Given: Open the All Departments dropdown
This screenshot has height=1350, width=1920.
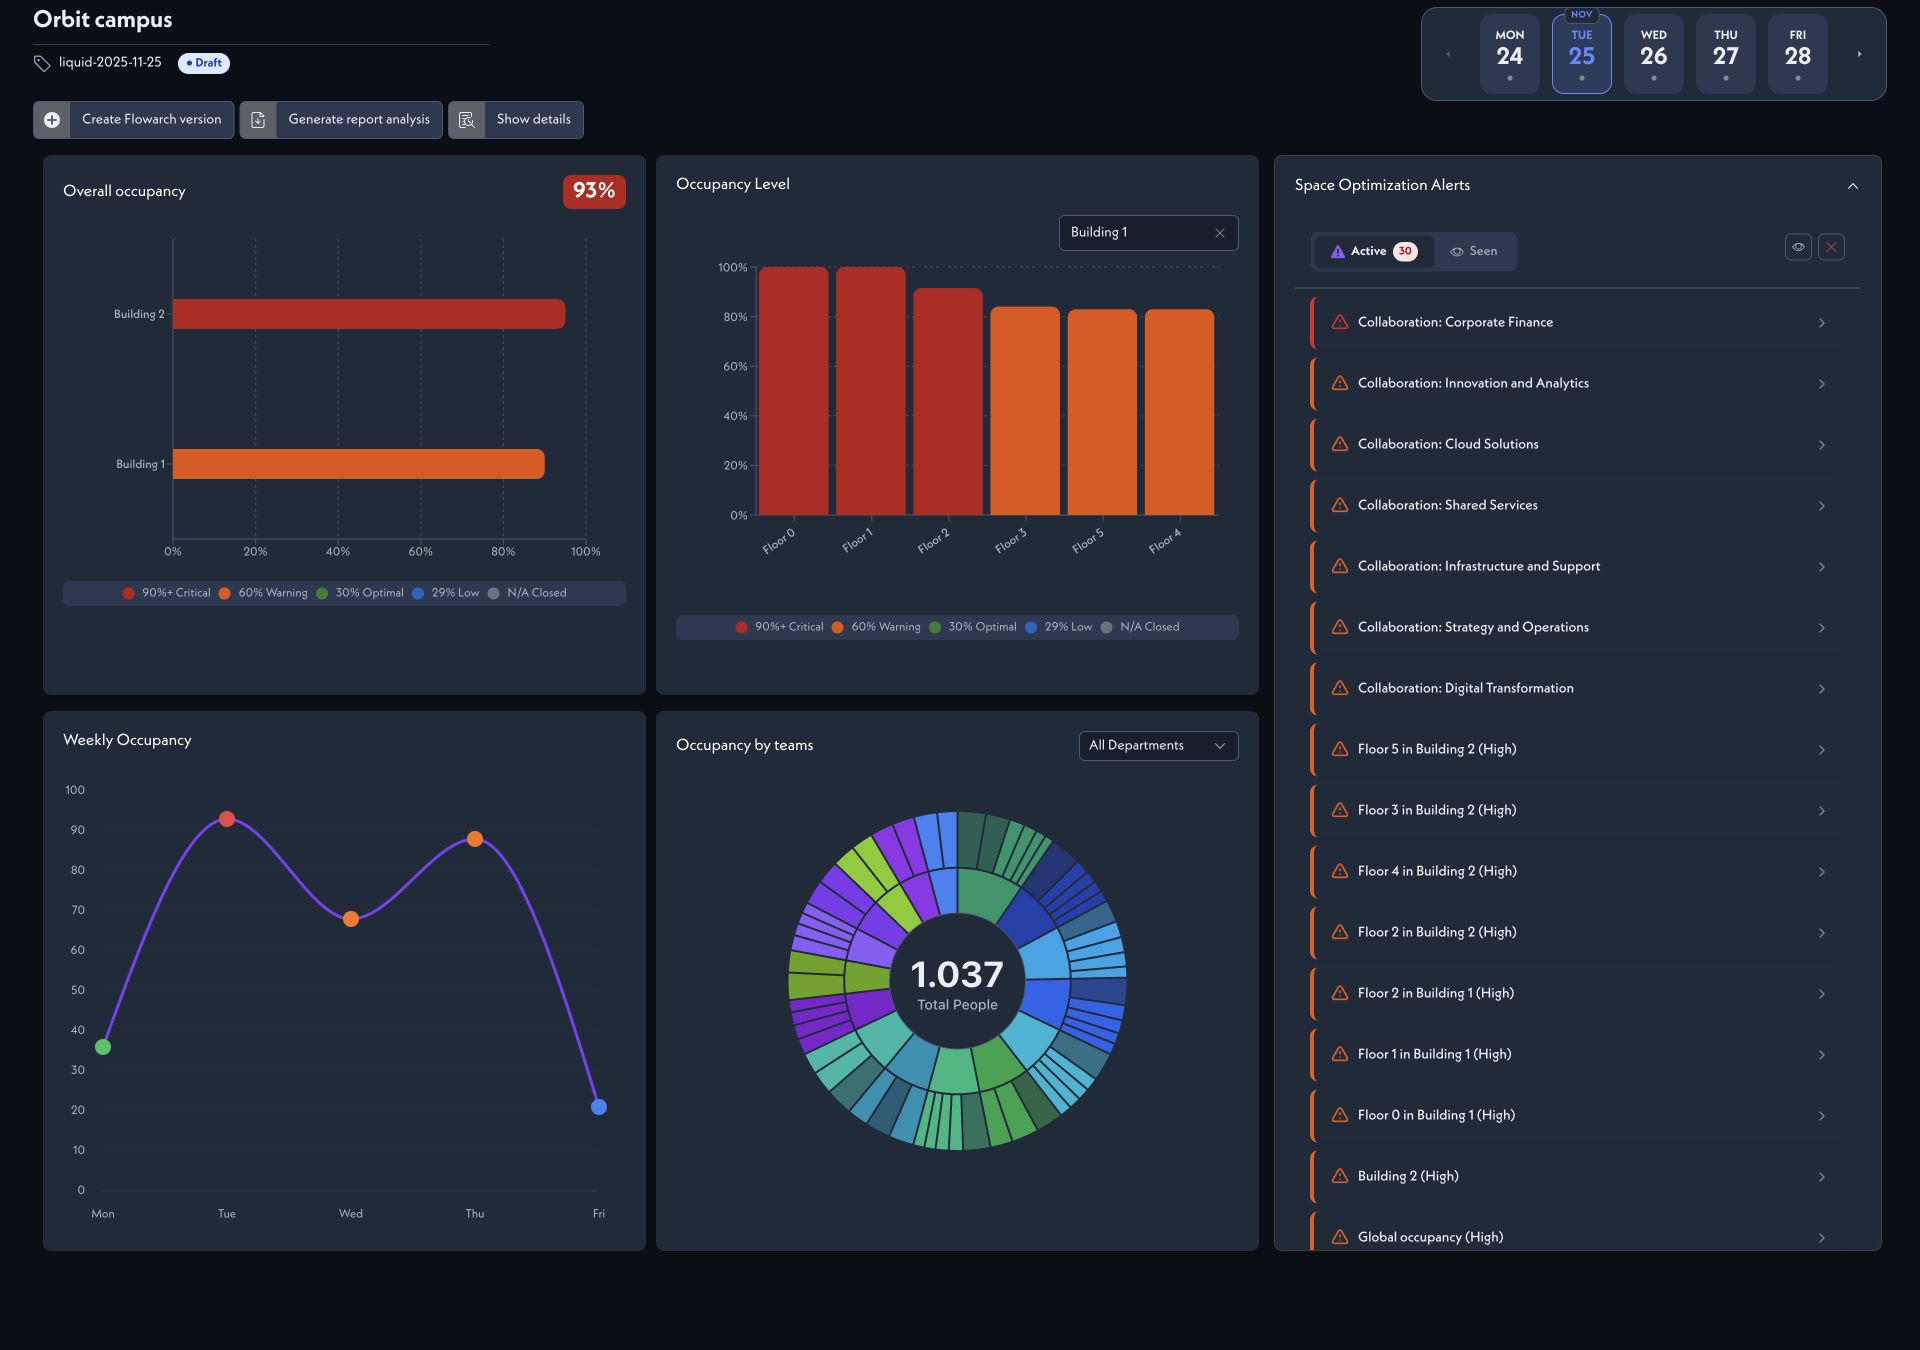Looking at the screenshot, I should pyautogui.click(x=1158, y=746).
